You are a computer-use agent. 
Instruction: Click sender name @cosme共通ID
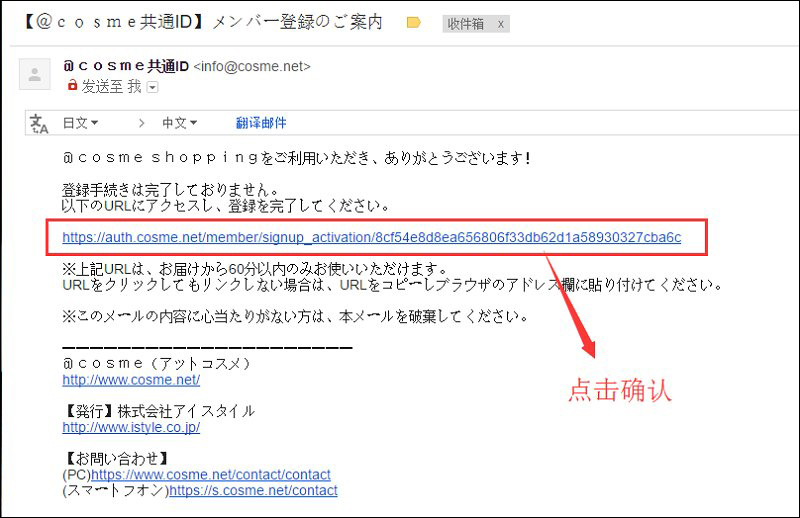click(x=125, y=66)
